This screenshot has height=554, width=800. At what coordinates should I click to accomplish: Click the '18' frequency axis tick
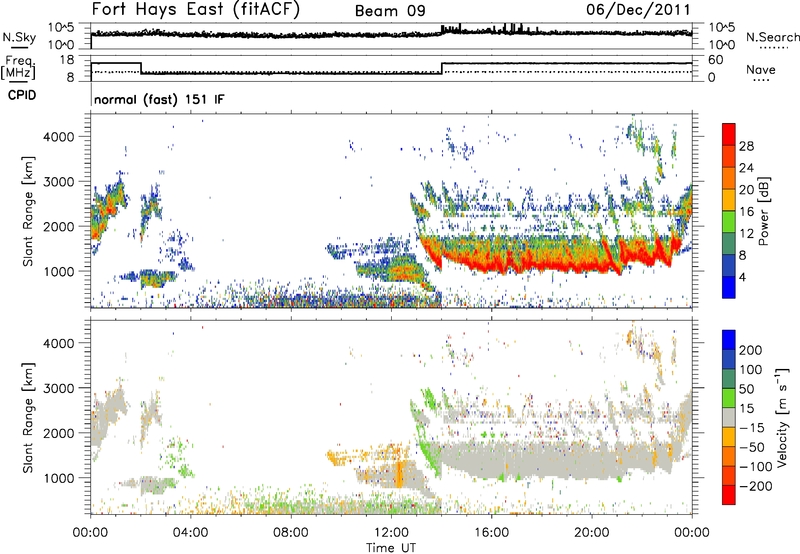pos(67,60)
